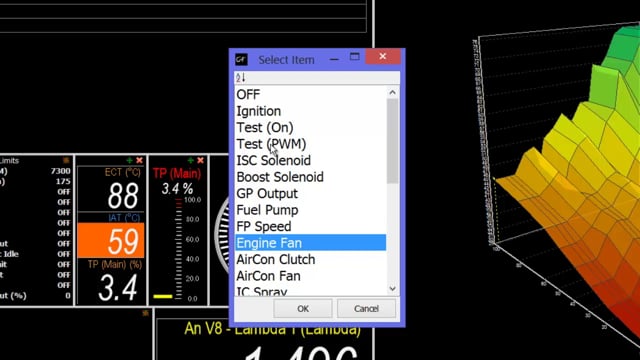Pick ISC Solenoid from the list
The height and width of the screenshot is (360, 640).
pyautogui.click(x=311, y=160)
